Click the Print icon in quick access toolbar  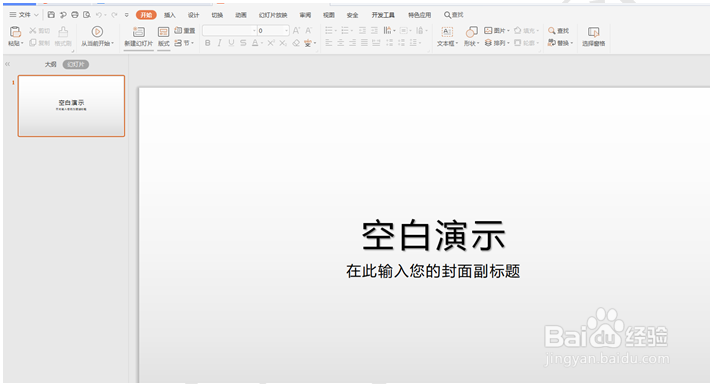tap(75, 15)
